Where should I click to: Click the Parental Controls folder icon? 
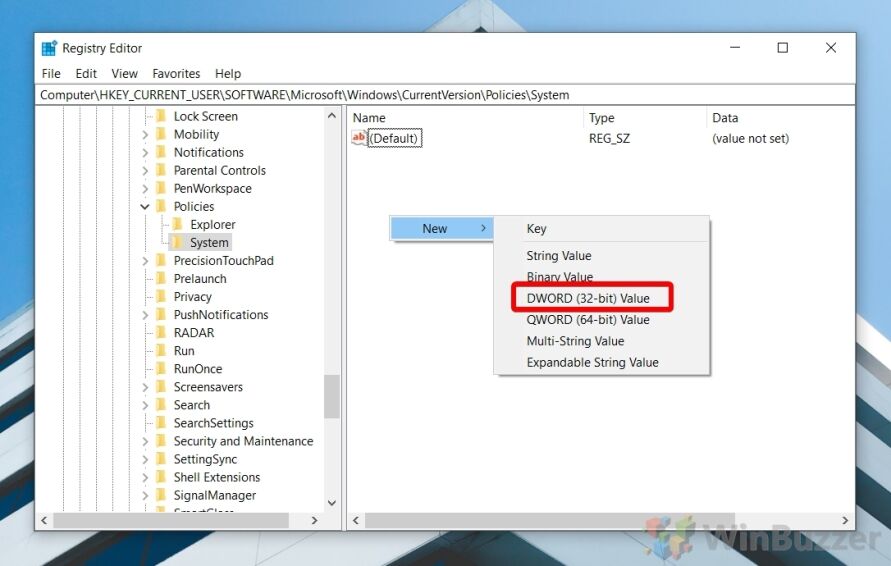click(161, 170)
